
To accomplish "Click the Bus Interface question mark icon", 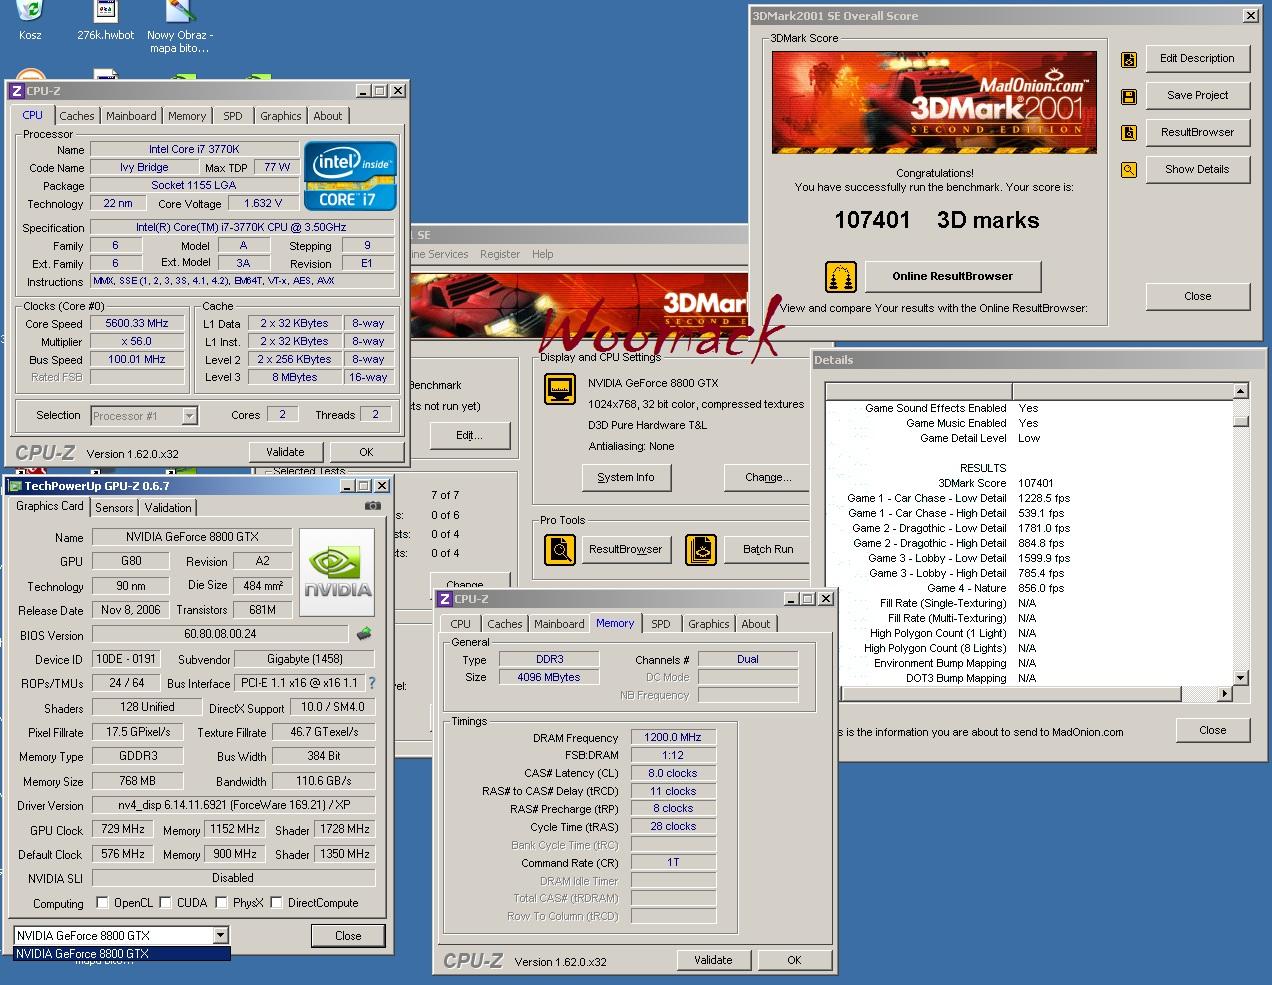I will pos(372,683).
